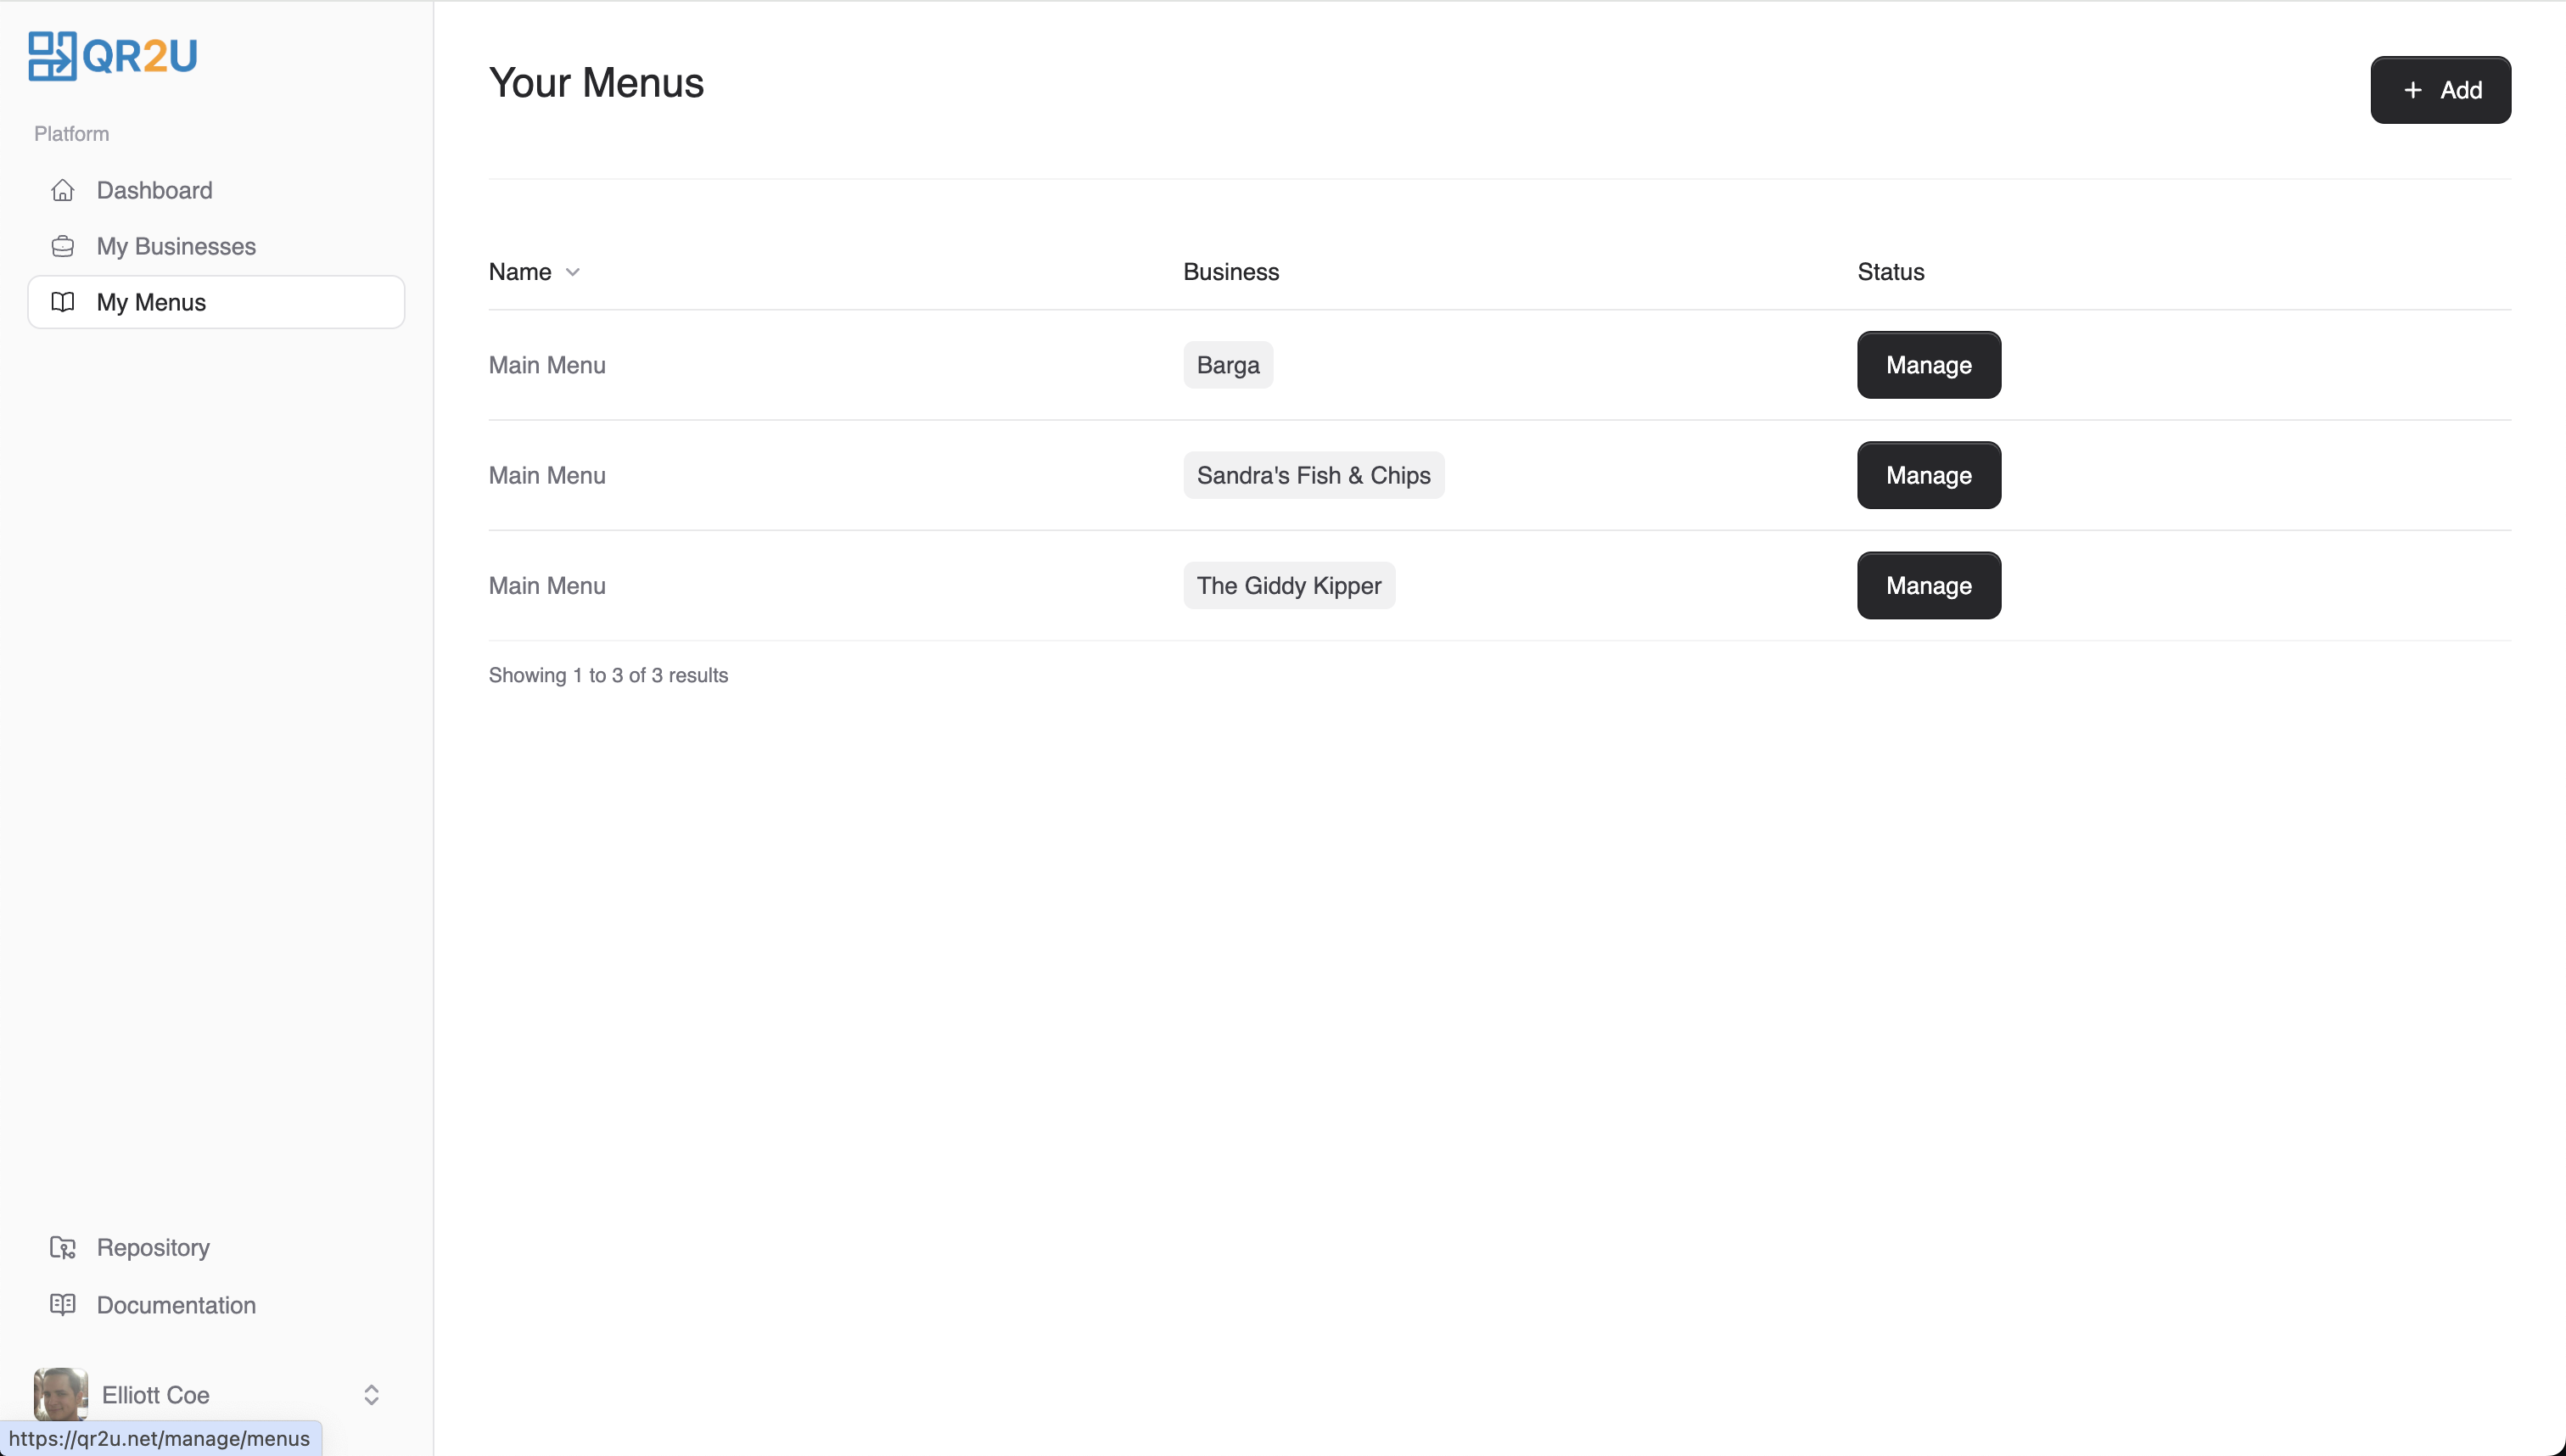Open the Dashboard page

point(154,190)
